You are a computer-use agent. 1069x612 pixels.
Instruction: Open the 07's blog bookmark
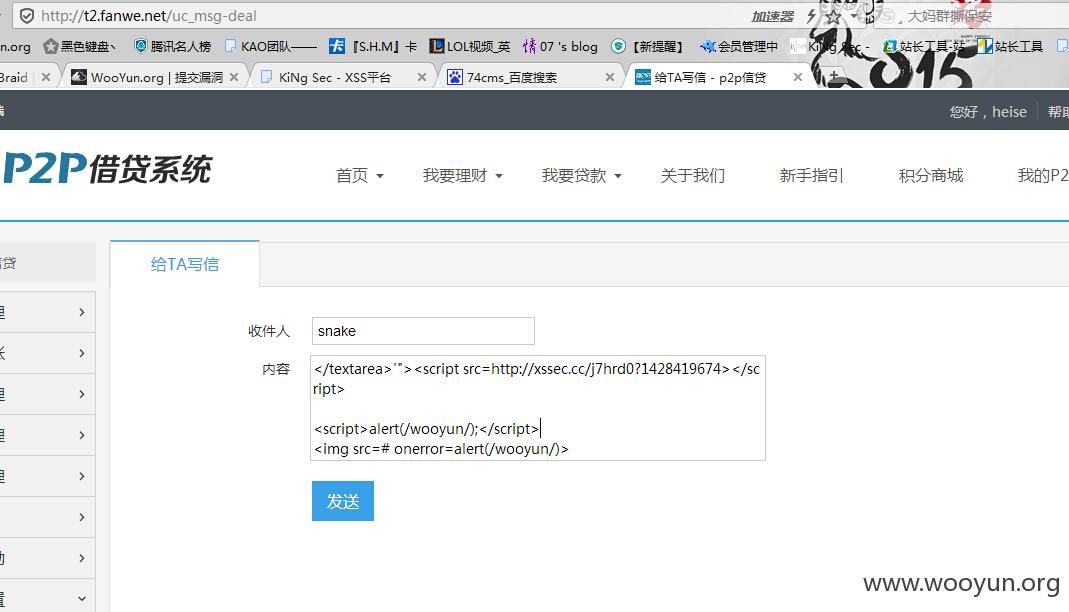tap(560, 46)
